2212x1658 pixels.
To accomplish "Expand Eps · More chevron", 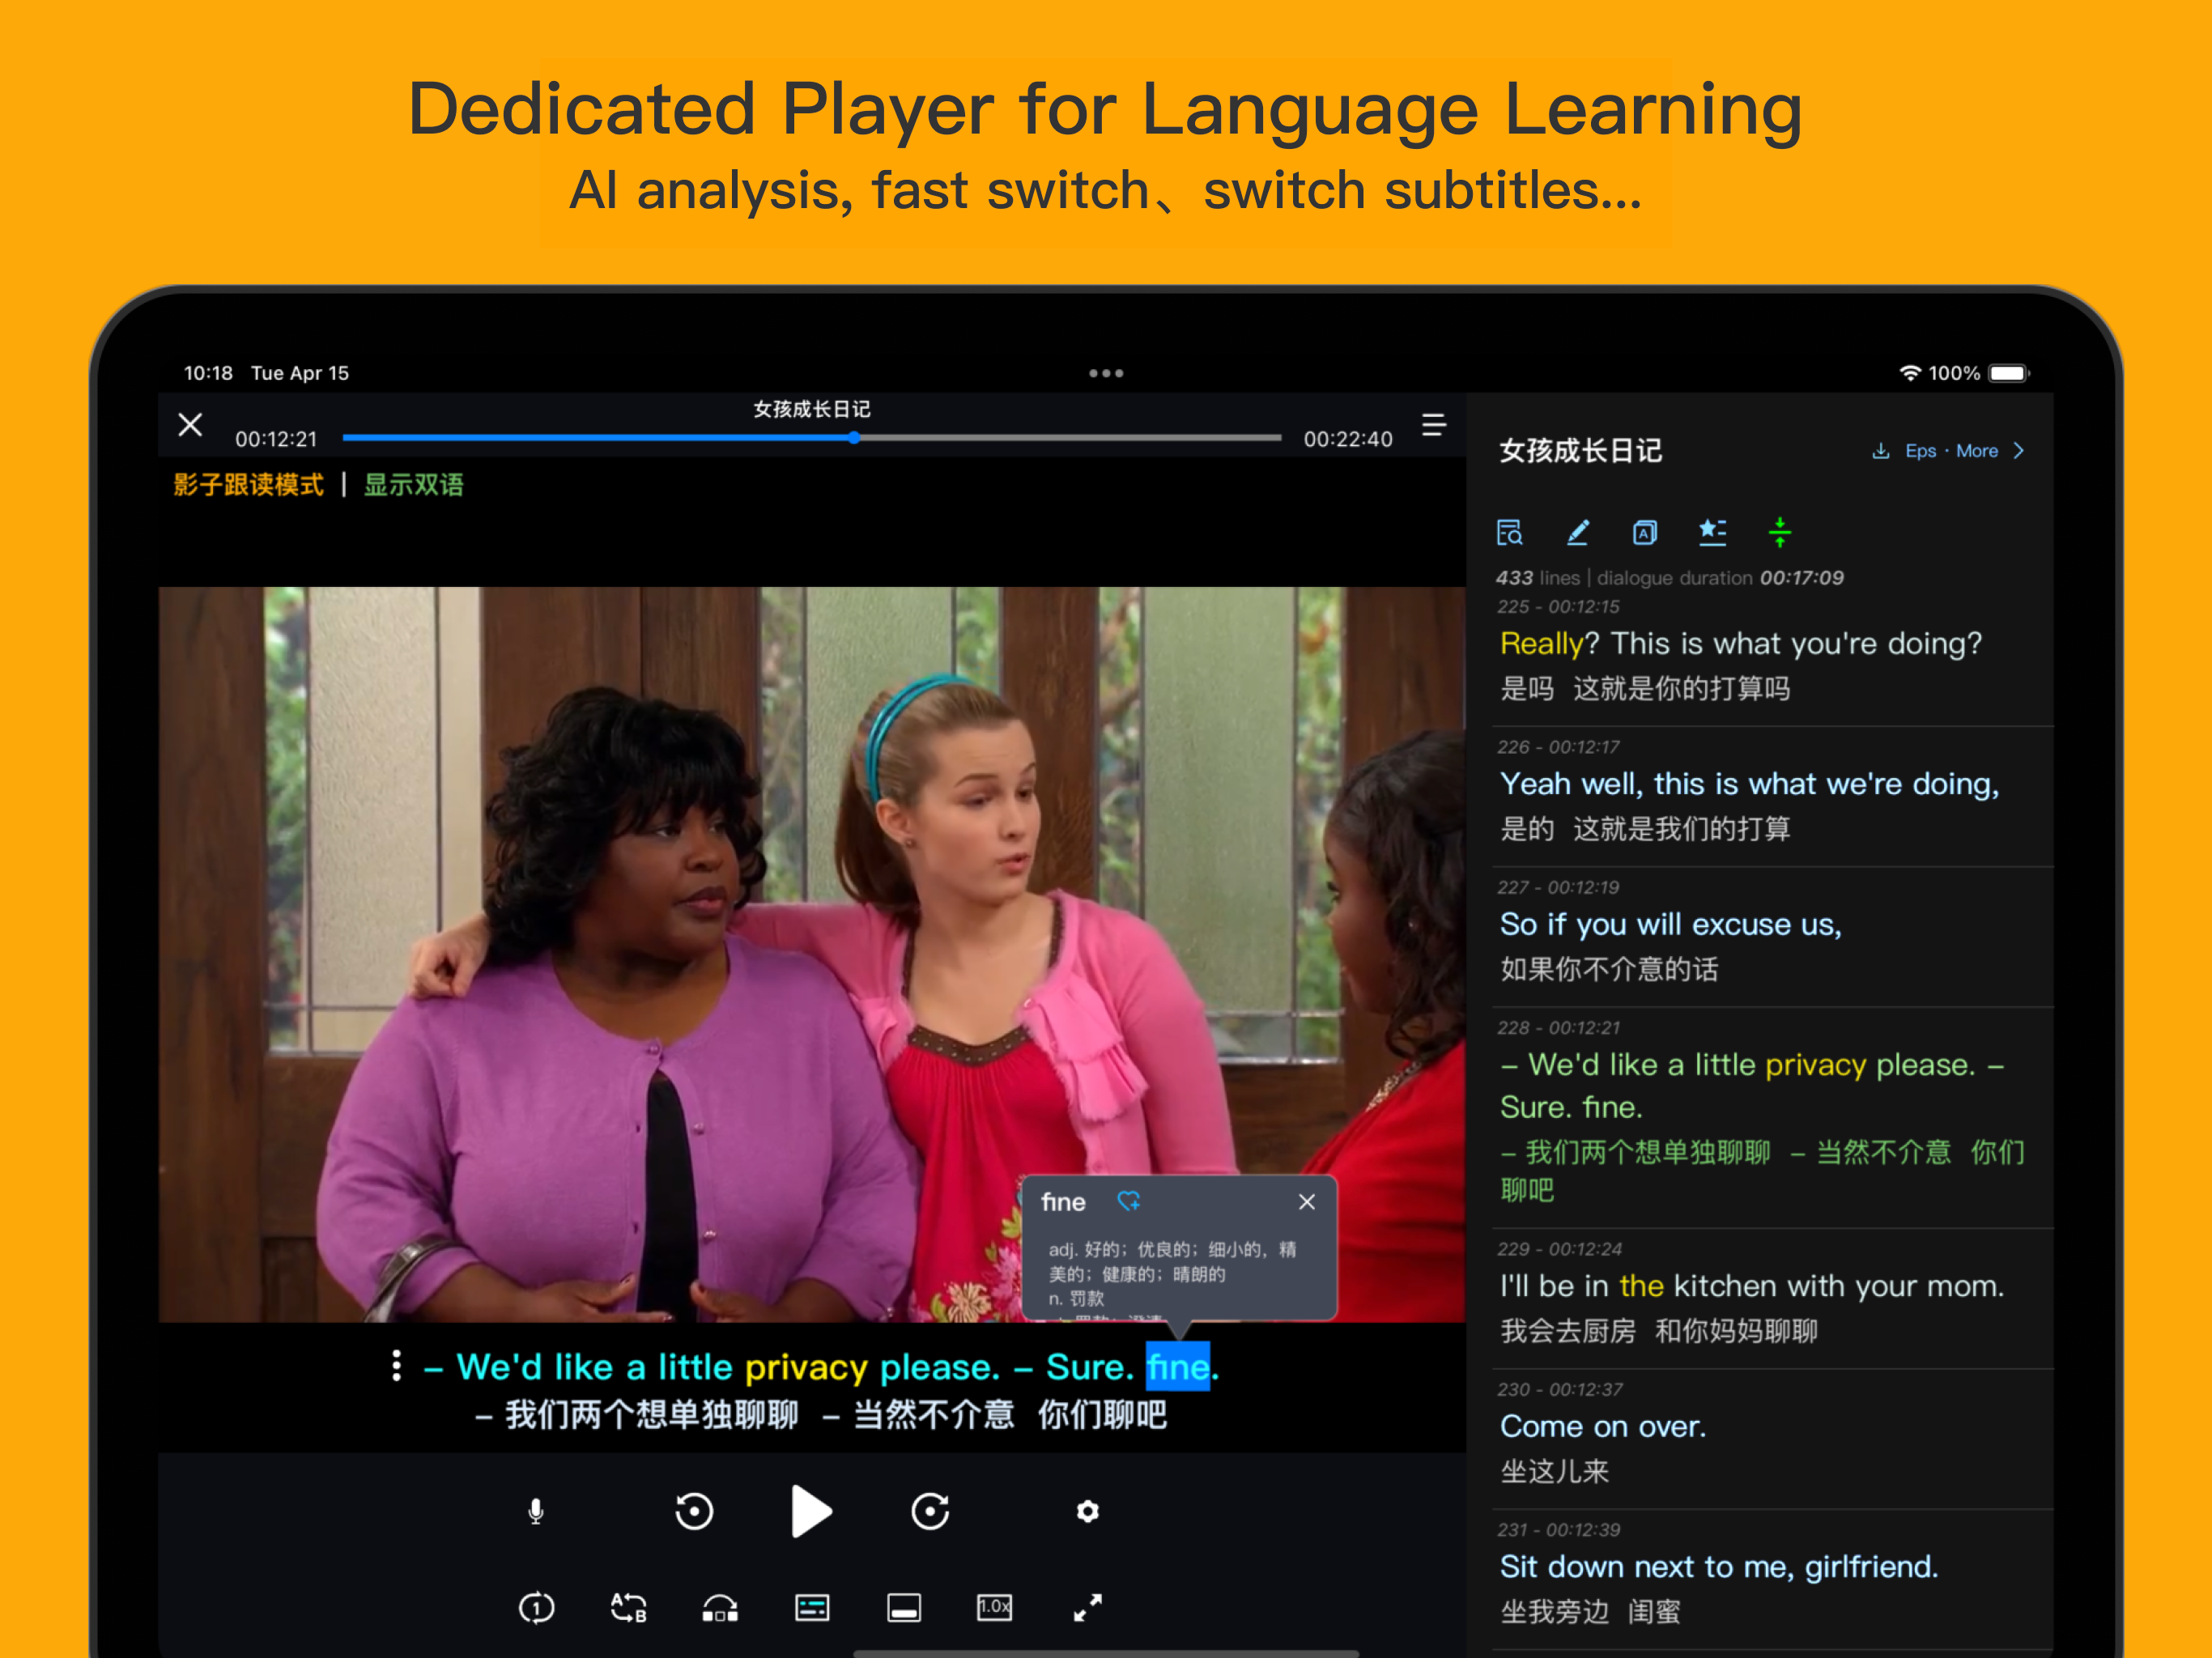I will 2018,451.
